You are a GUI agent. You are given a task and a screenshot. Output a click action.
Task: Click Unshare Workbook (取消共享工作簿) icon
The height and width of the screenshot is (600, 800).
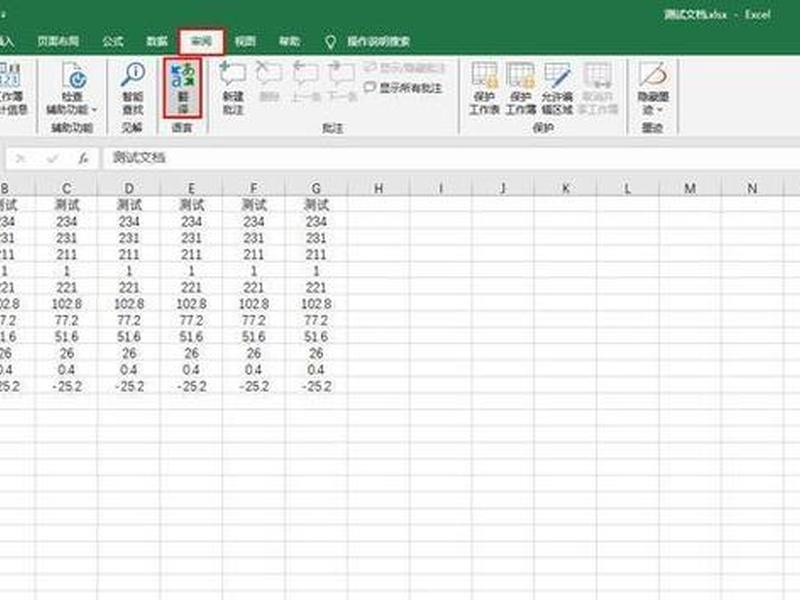[597, 76]
